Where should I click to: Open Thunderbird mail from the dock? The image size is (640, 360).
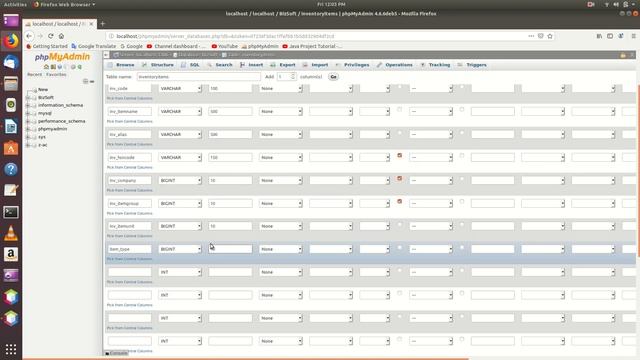(x=11, y=62)
